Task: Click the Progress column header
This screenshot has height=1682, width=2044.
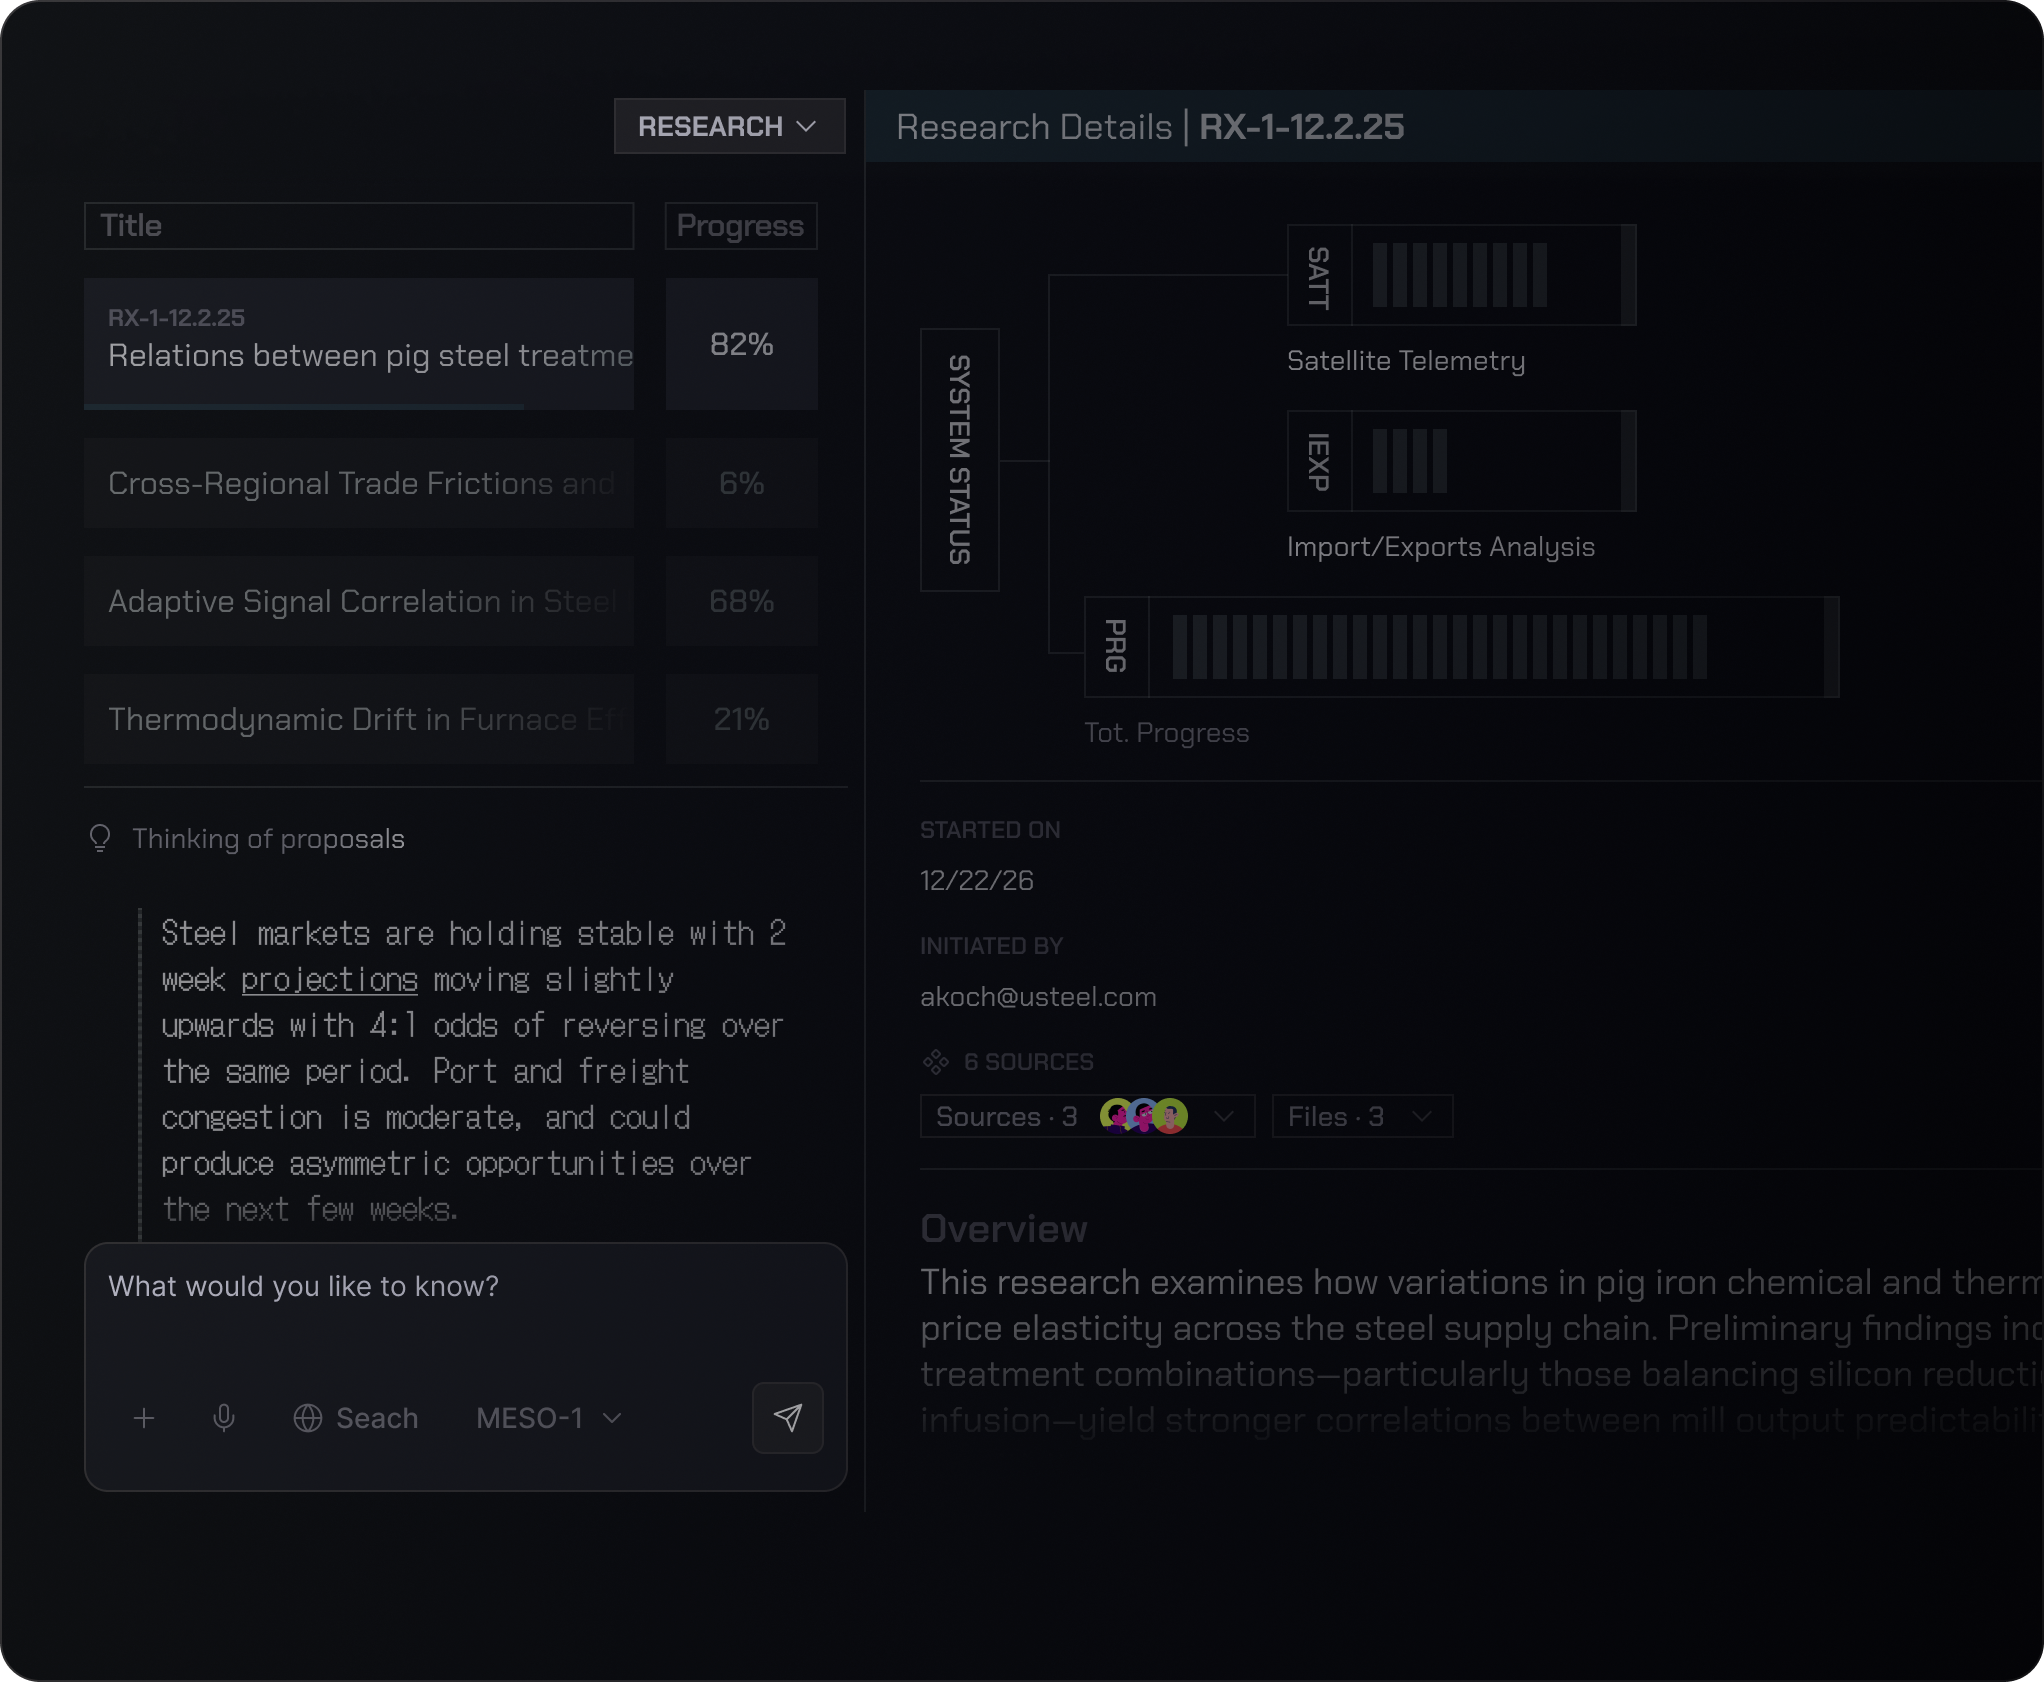Action: 741,226
